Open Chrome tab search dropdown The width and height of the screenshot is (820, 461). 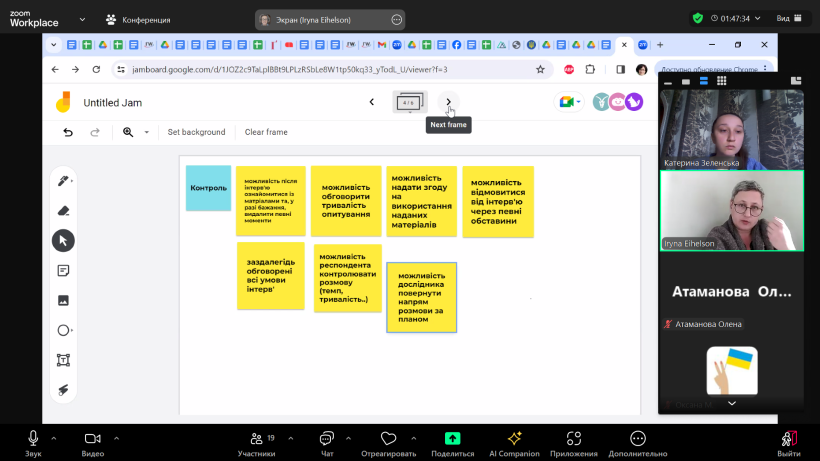[x=53, y=45]
